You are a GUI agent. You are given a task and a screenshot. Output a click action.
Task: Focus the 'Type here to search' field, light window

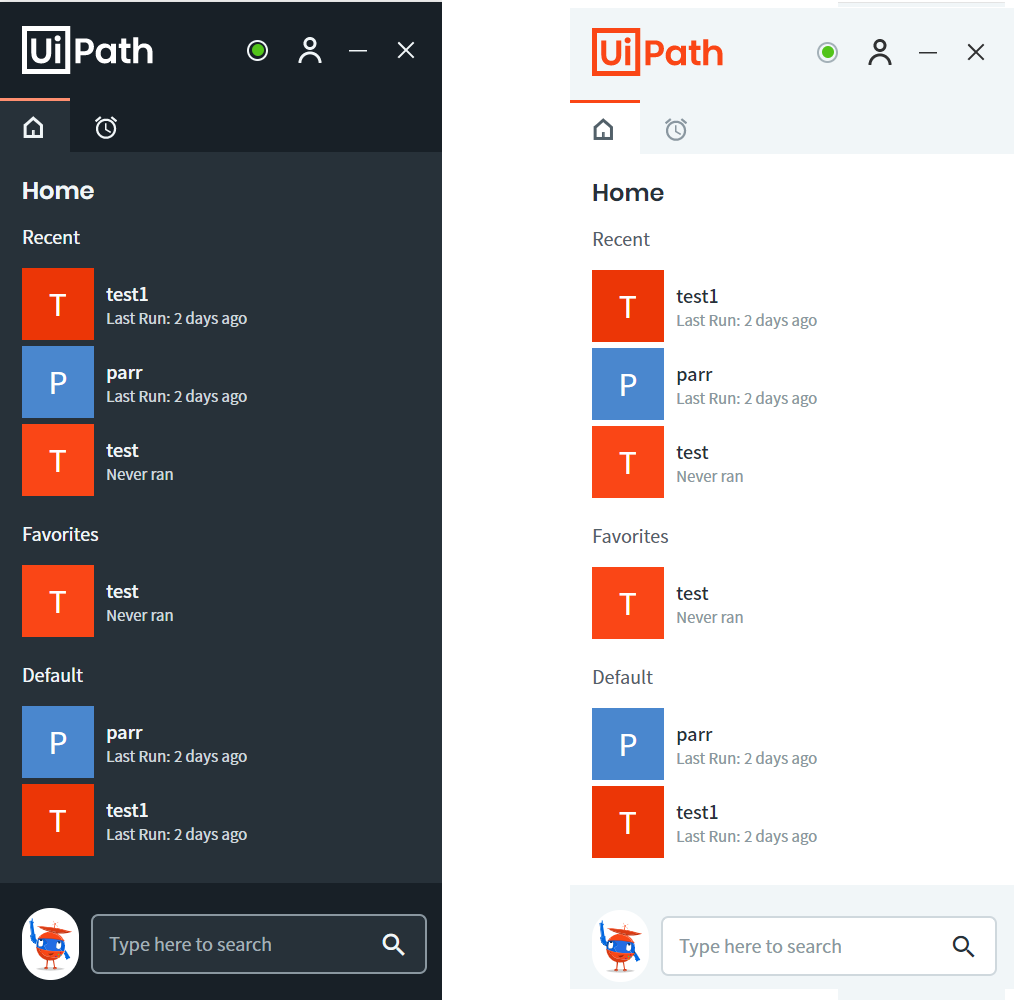(829, 946)
